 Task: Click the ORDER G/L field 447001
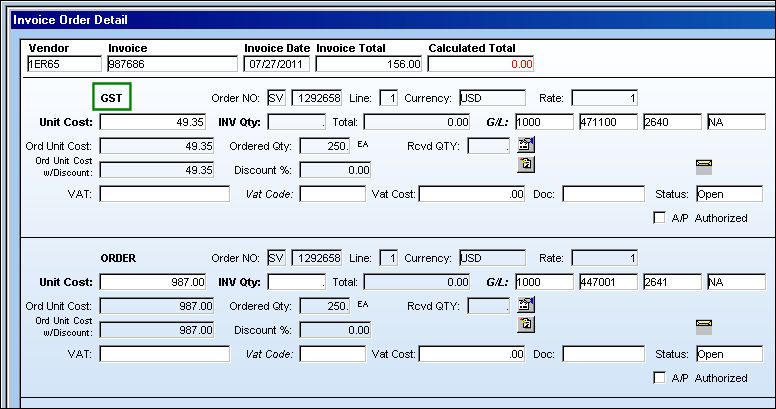point(608,282)
